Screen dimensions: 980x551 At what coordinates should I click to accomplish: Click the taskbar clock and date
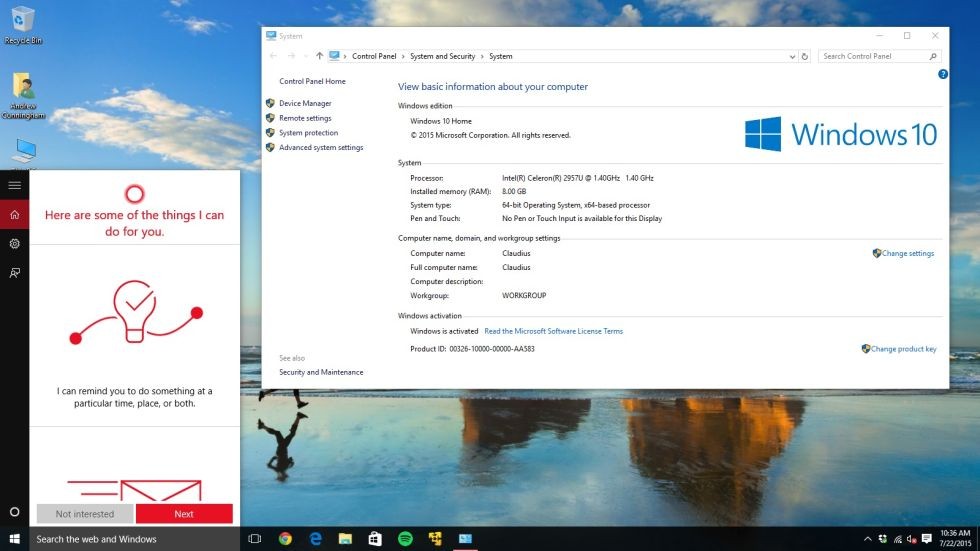tap(956, 539)
